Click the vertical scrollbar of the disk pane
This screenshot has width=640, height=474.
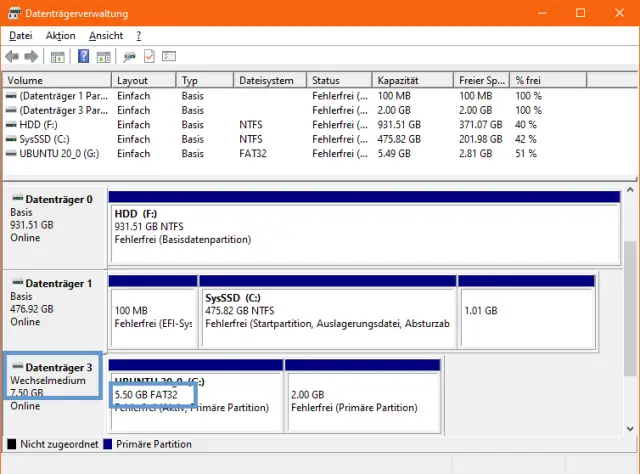[629, 300]
